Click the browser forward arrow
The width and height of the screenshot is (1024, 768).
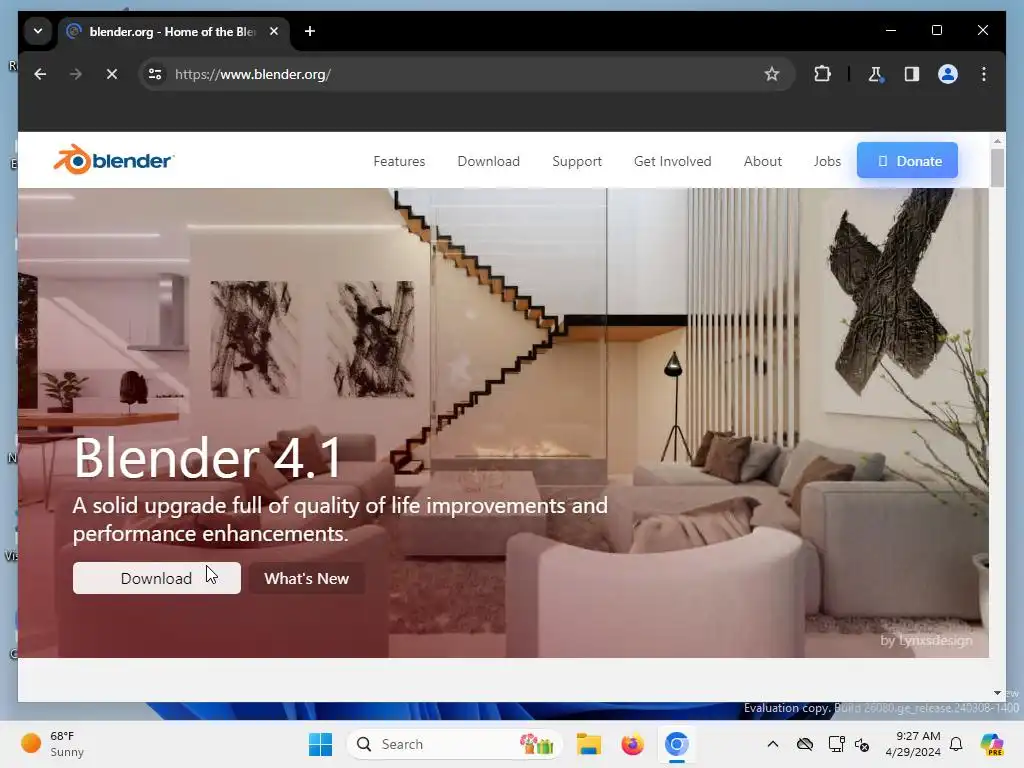76,74
